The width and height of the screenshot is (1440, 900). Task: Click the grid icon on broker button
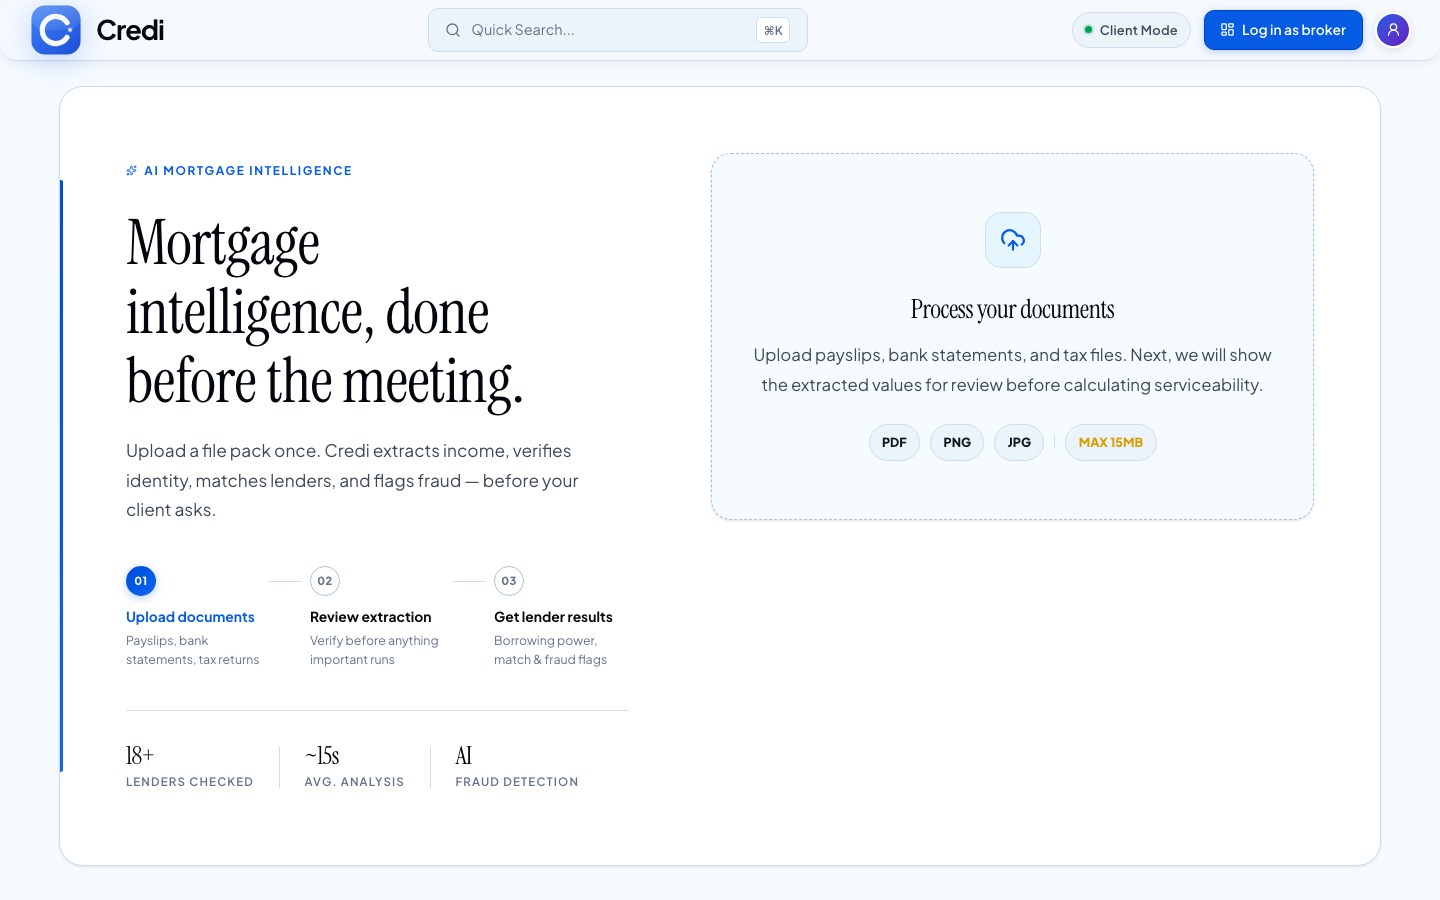1227,30
